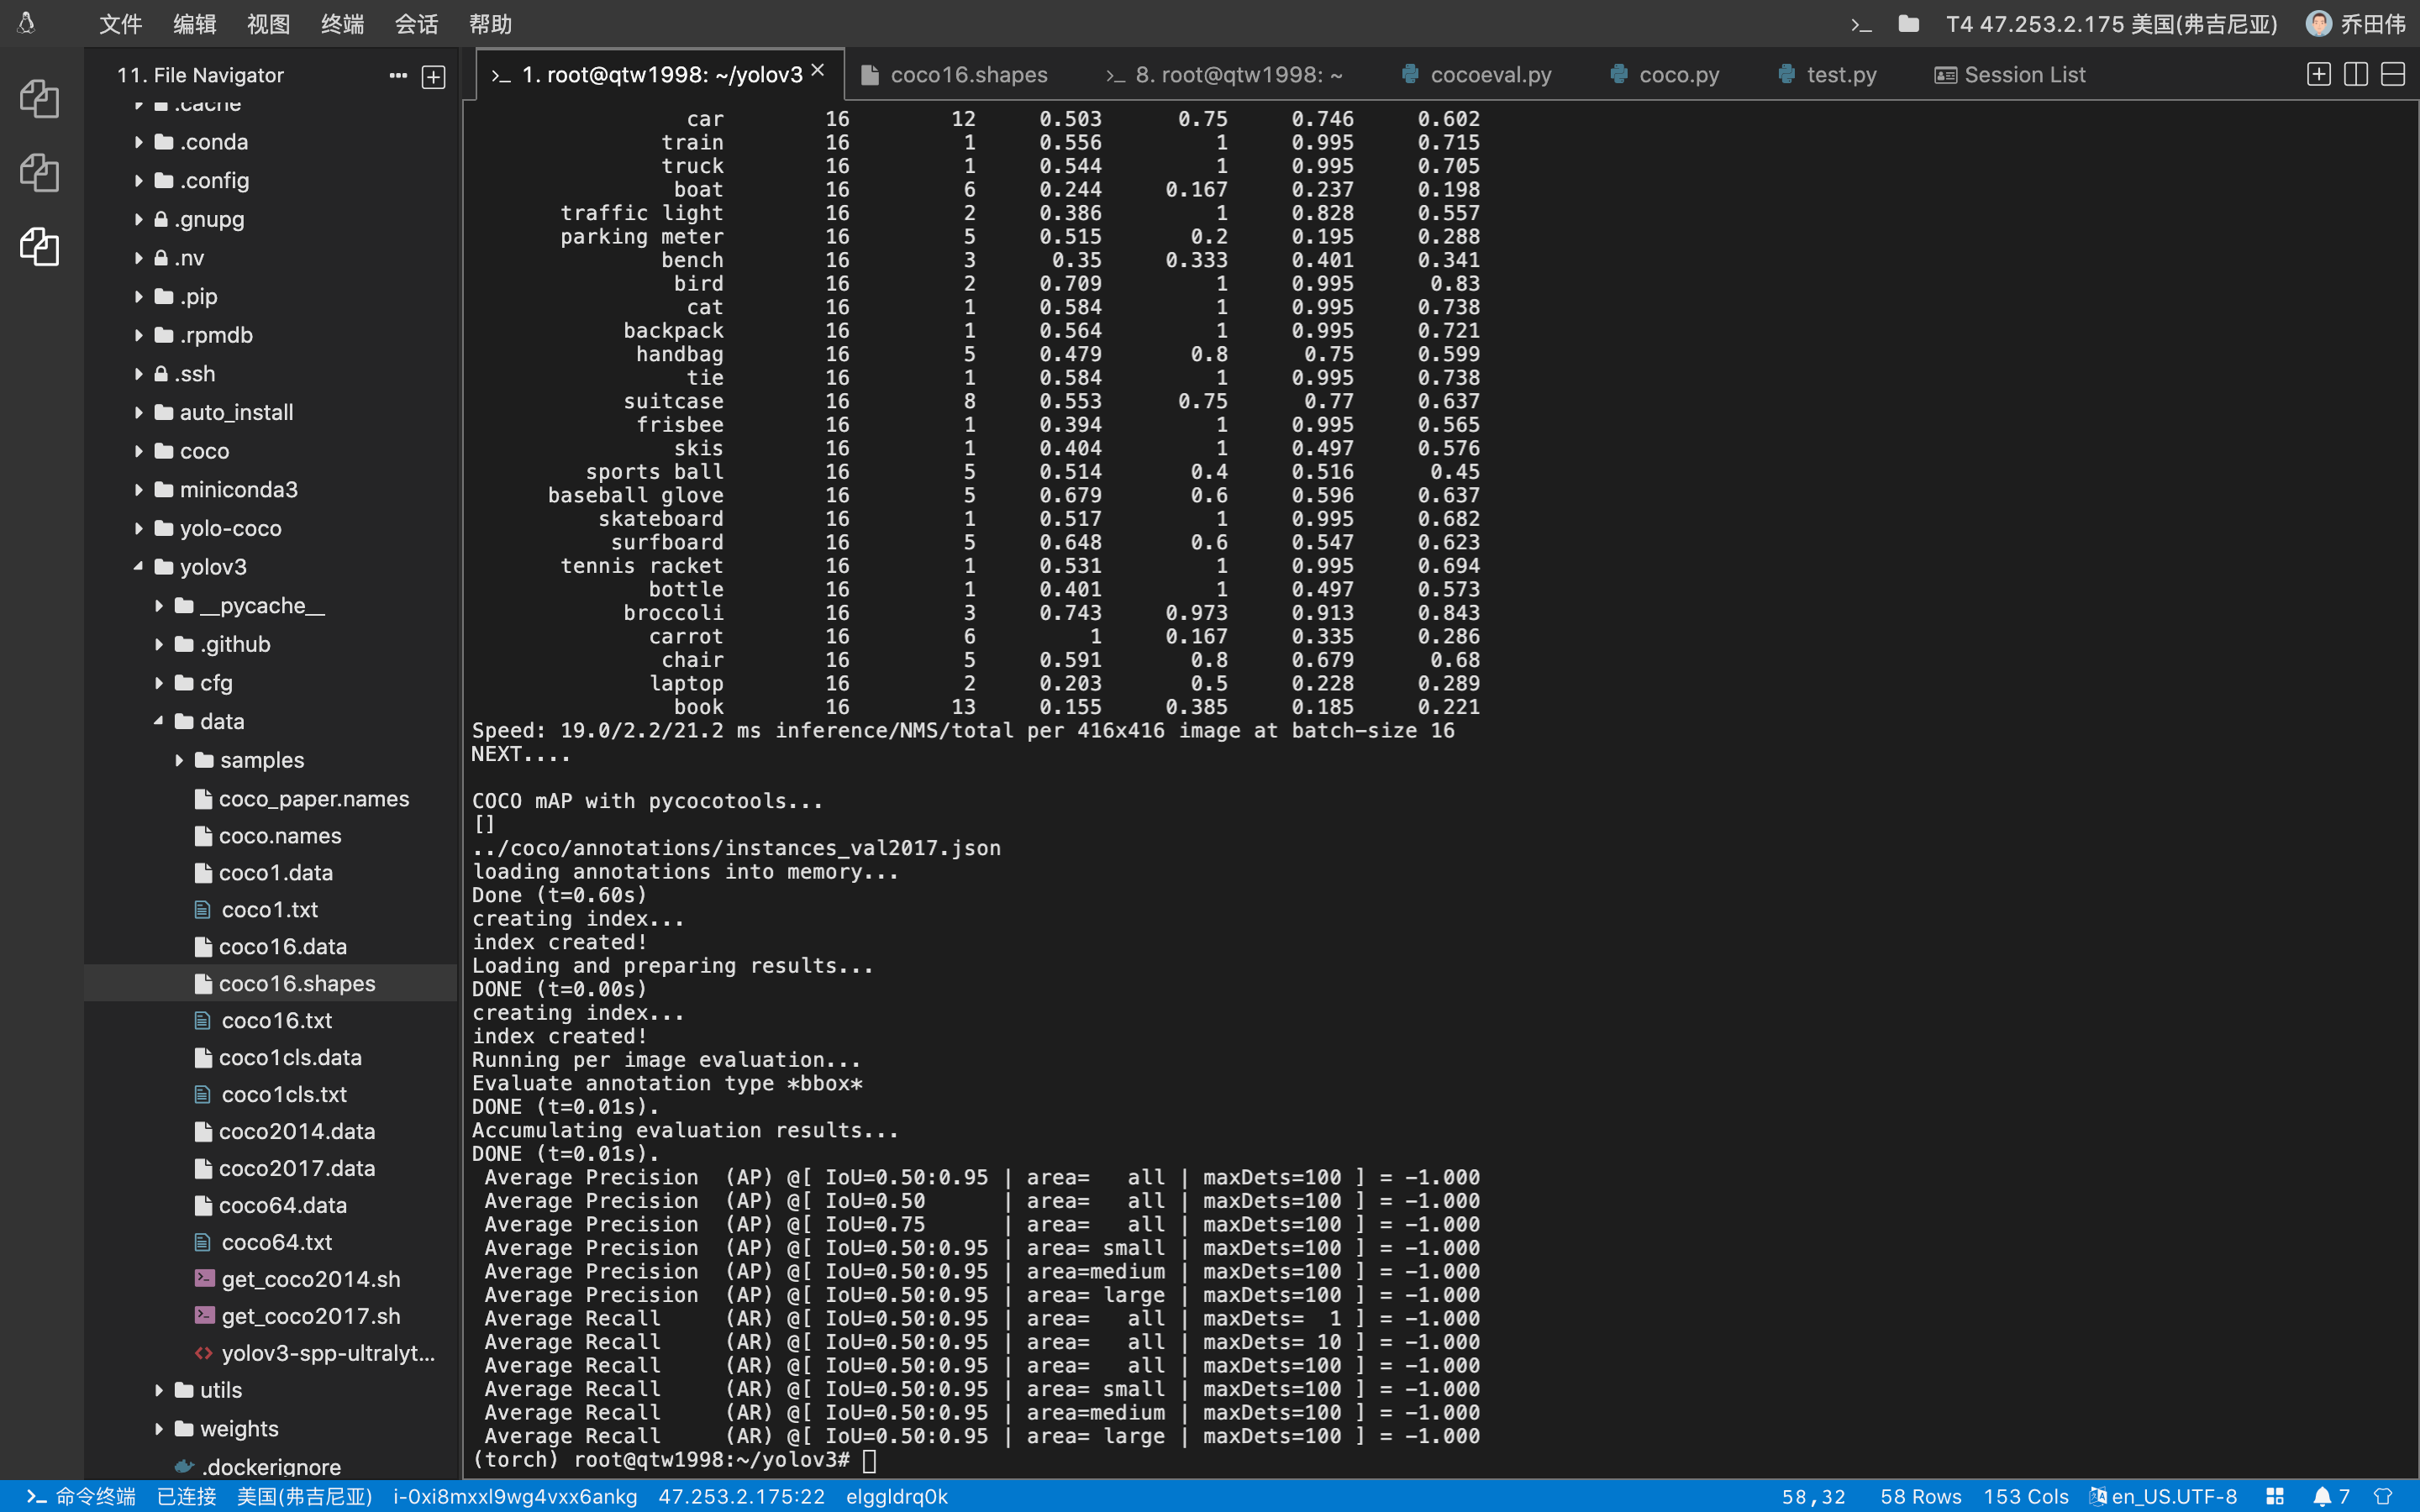Open File Navigator more options via the ellipsis icon

[399, 76]
